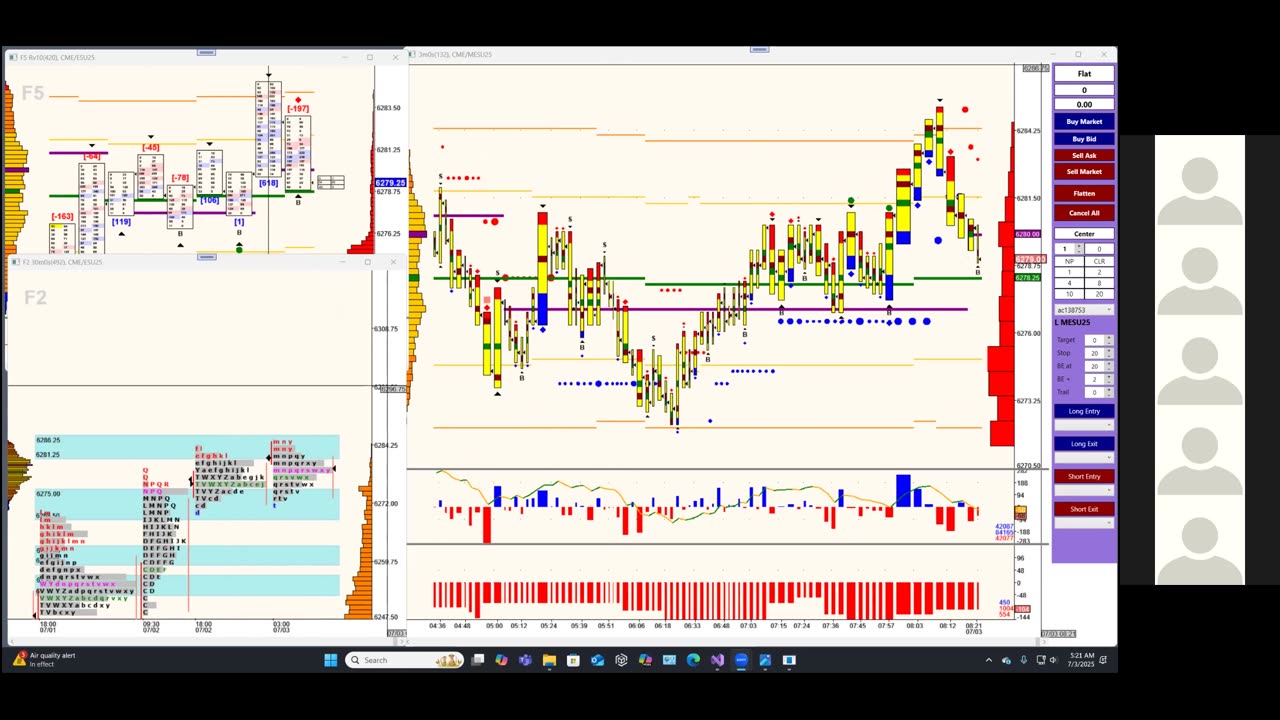Select the quantity preset 10

(1070, 294)
